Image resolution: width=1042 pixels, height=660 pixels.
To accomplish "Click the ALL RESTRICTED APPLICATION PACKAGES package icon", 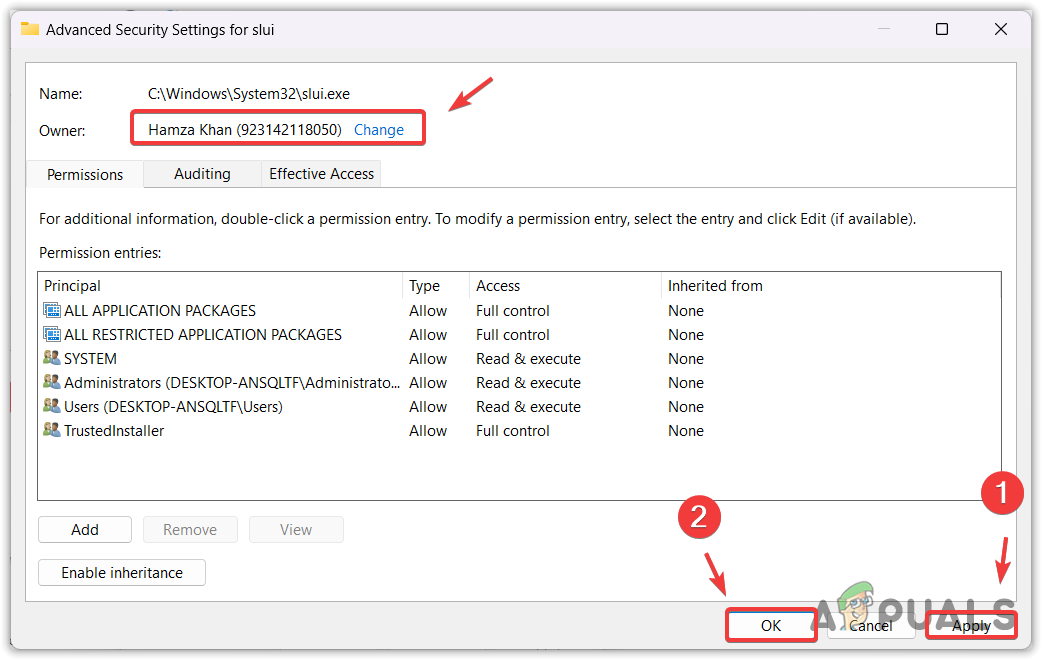I will point(51,334).
